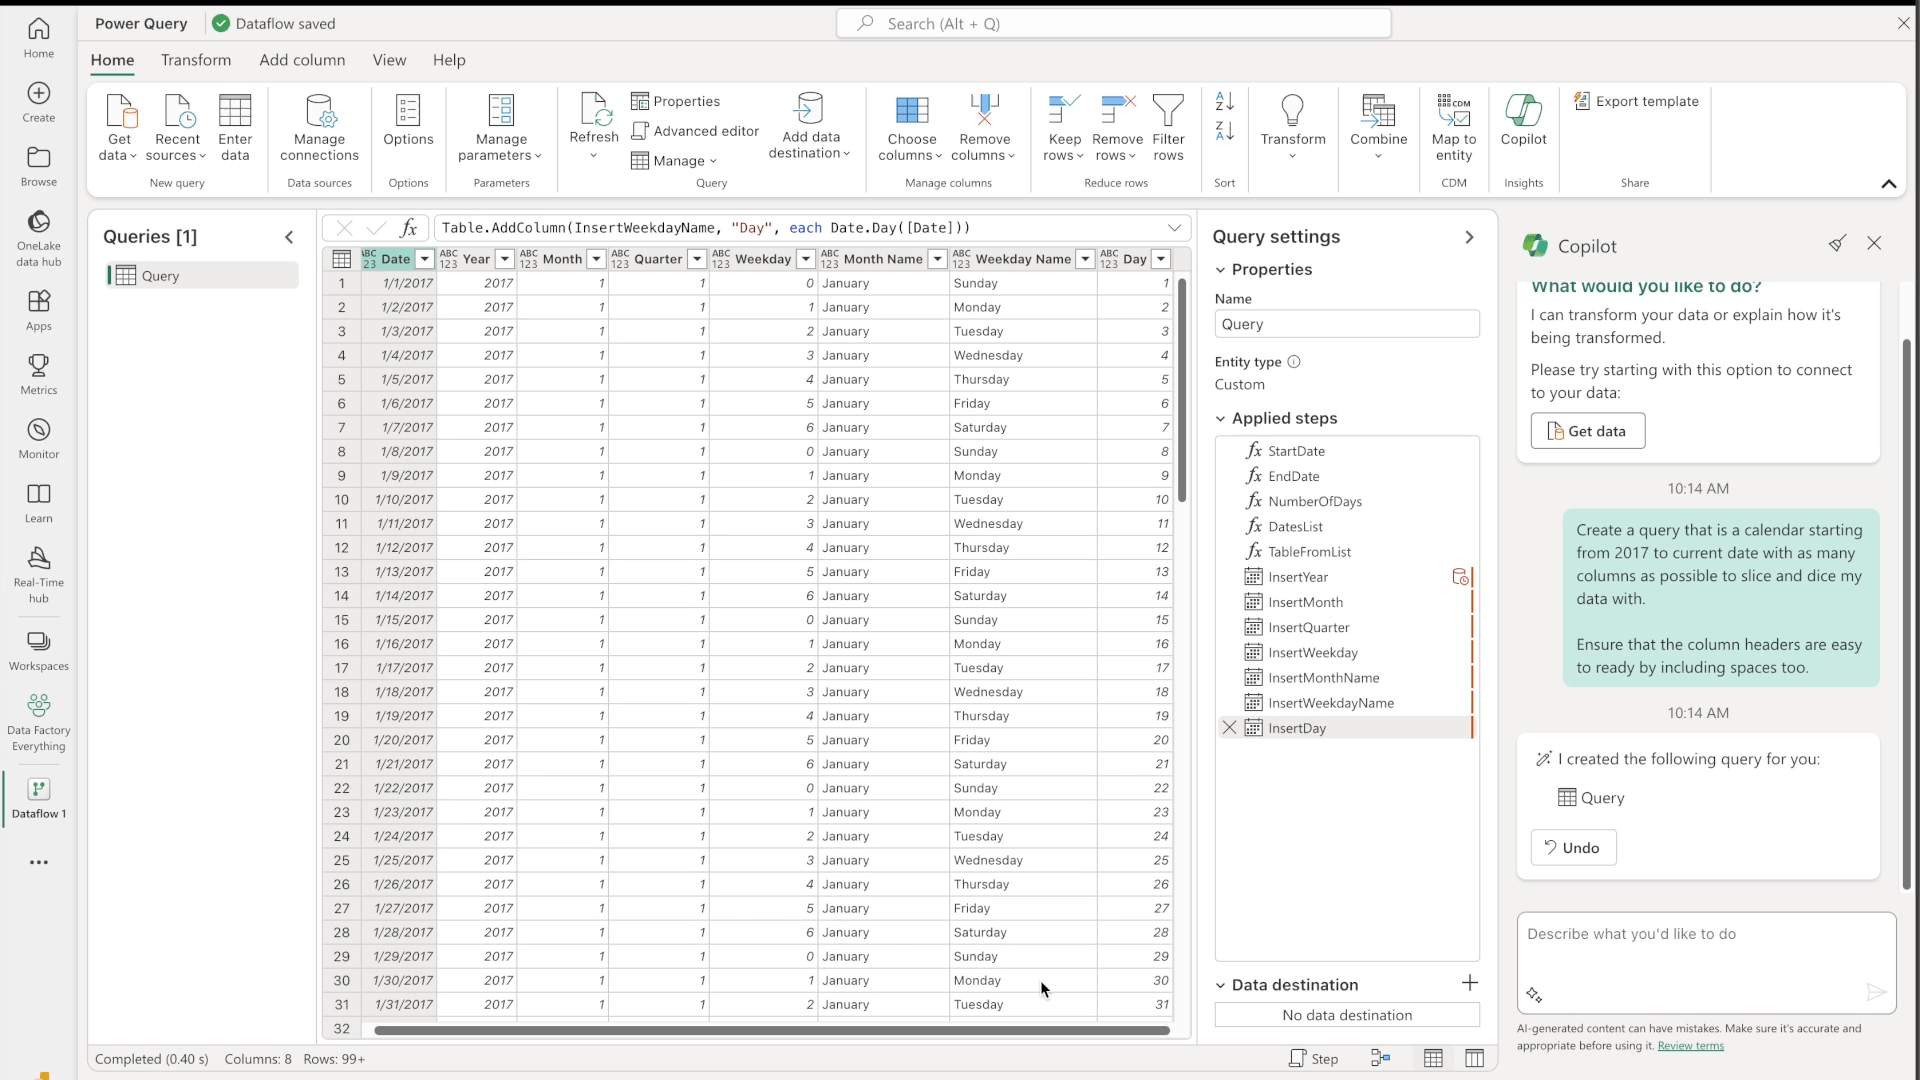Open Monitor in the left sidebar
Viewport: 1920px width, 1080px height.
[39, 438]
